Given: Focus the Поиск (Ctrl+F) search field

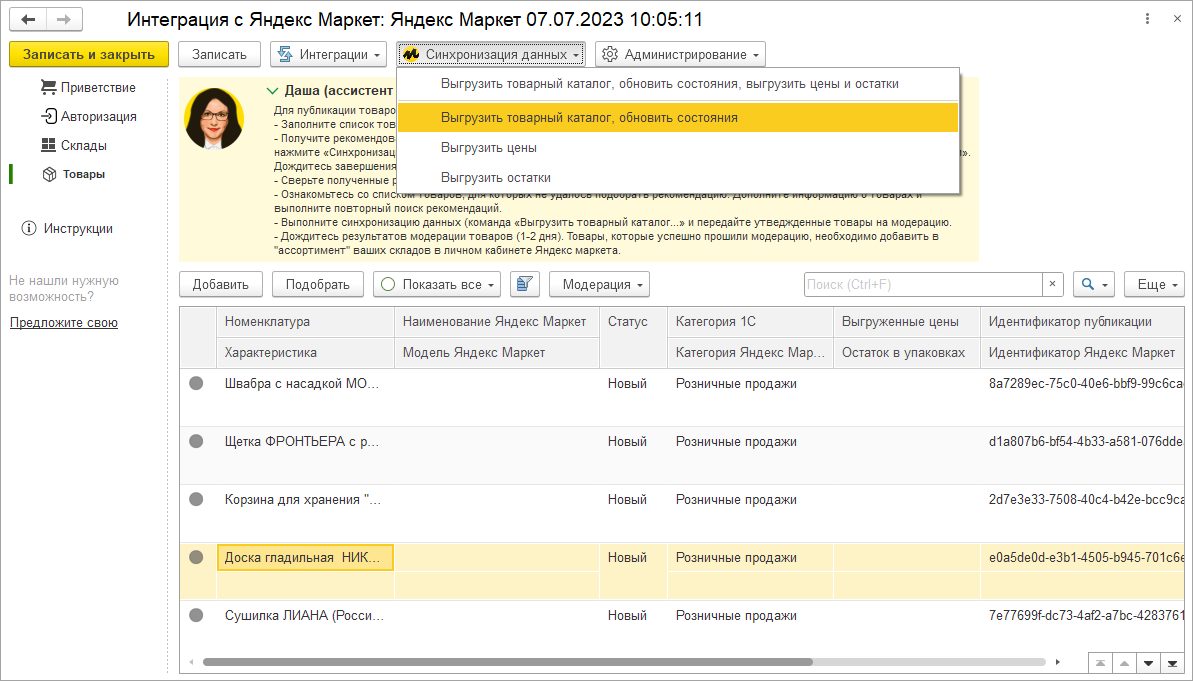Looking at the screenshot, I should pyautogui.click(x=922, y=284).
